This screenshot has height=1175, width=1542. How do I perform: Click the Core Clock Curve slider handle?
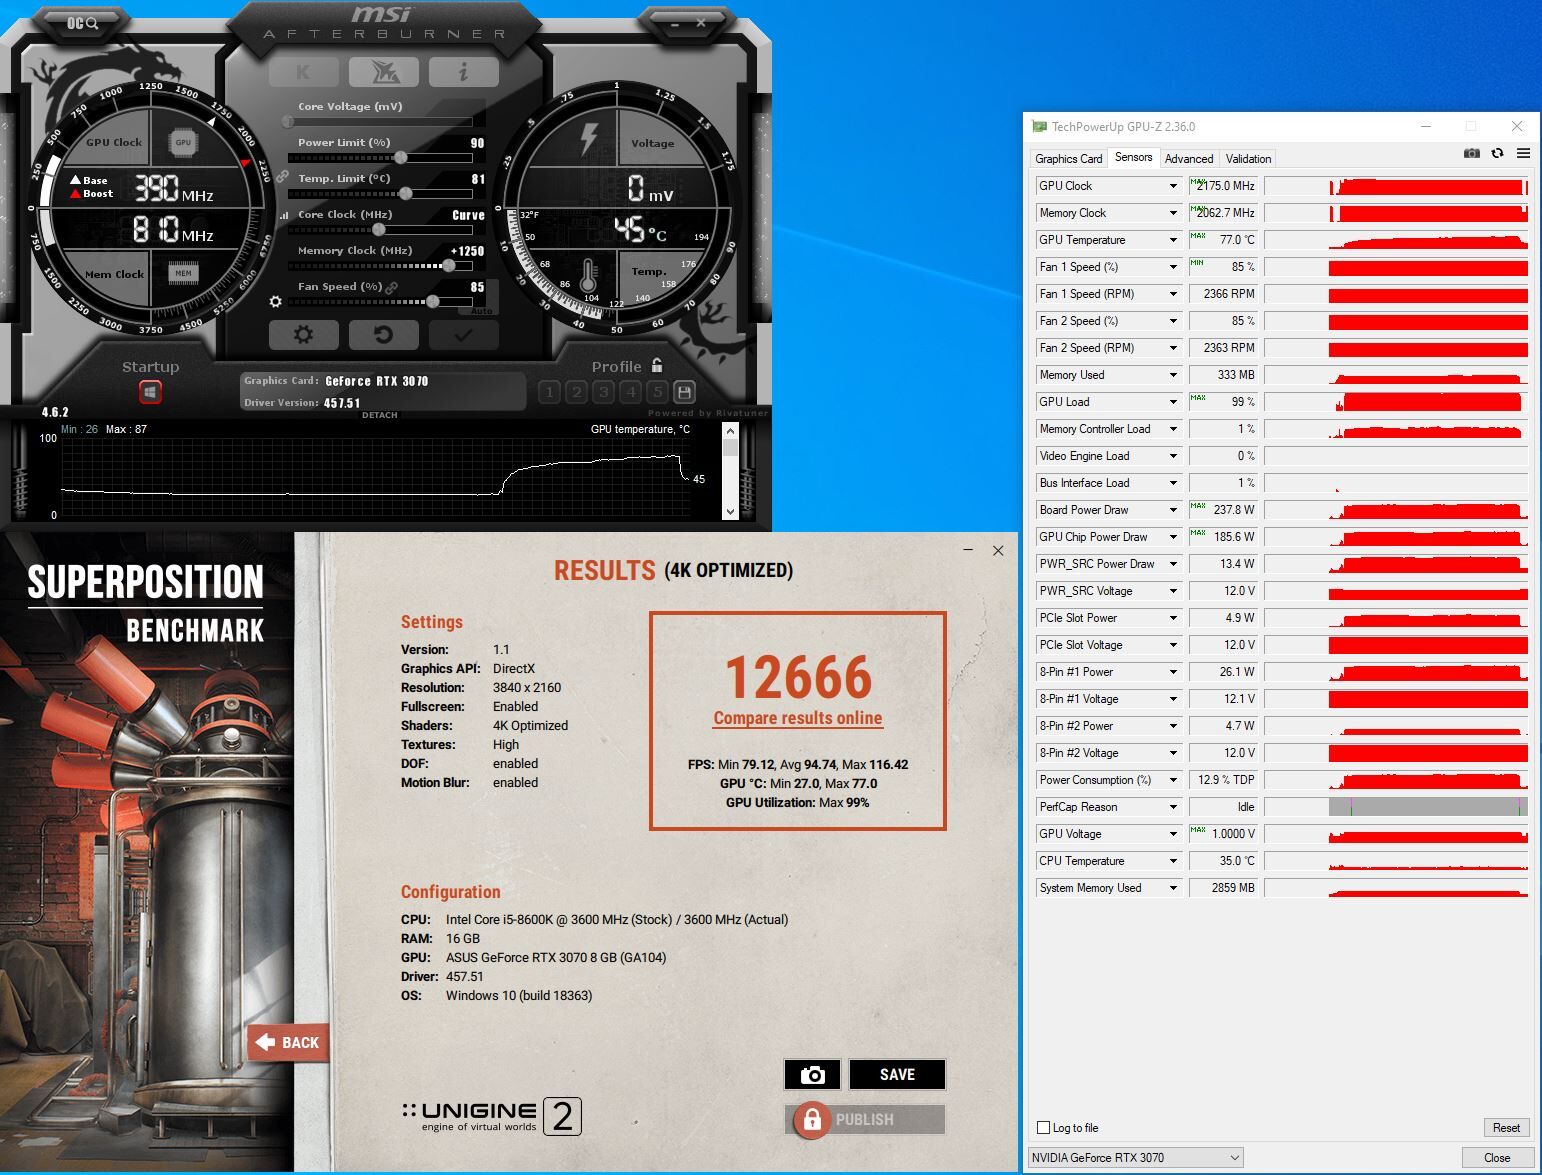point(379,230)
